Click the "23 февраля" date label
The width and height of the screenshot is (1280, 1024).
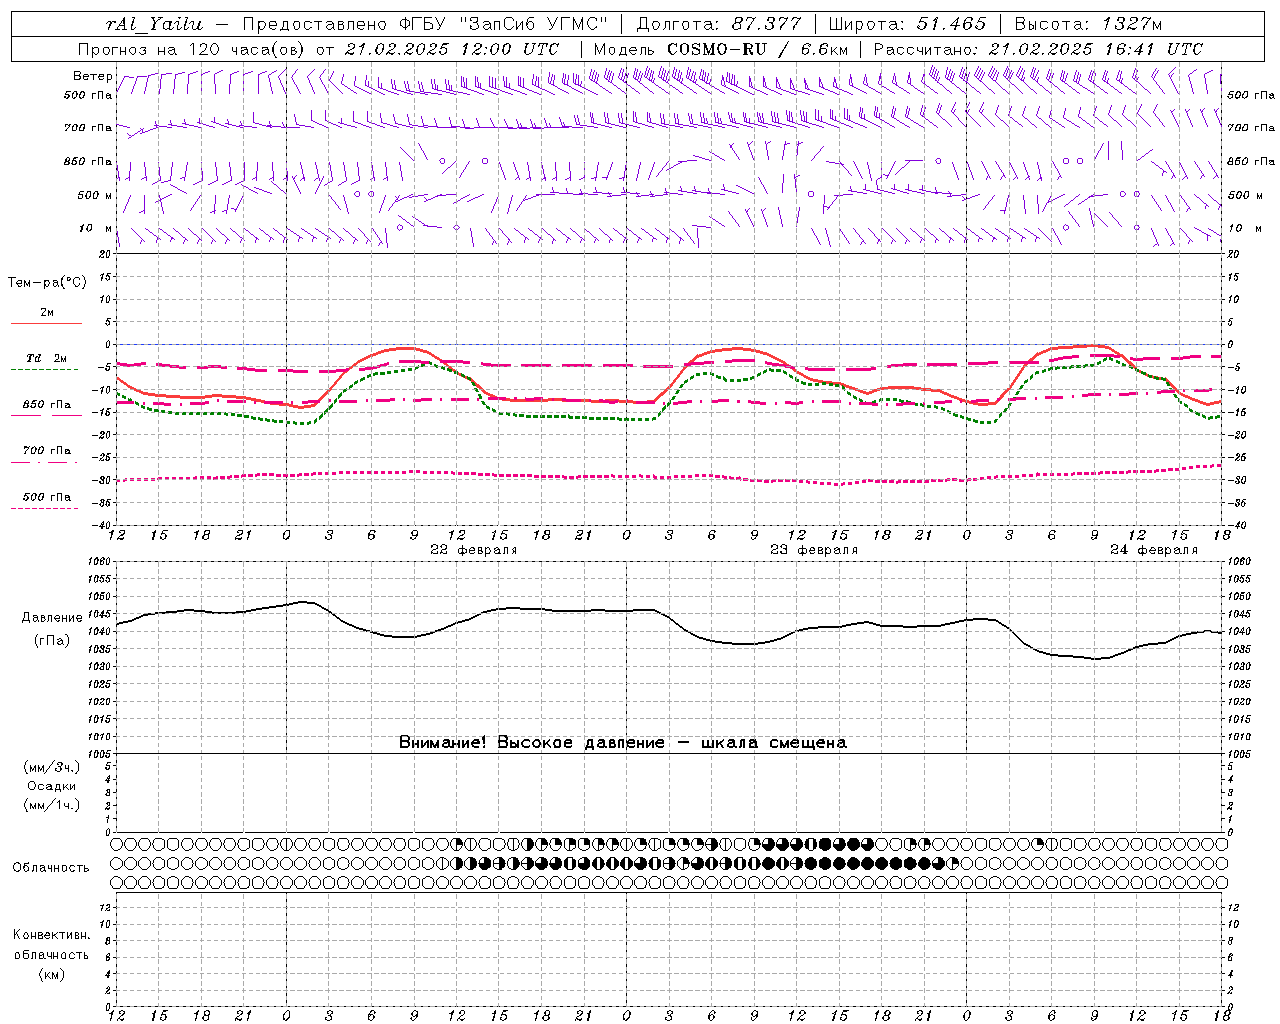(x=814, y=550)
